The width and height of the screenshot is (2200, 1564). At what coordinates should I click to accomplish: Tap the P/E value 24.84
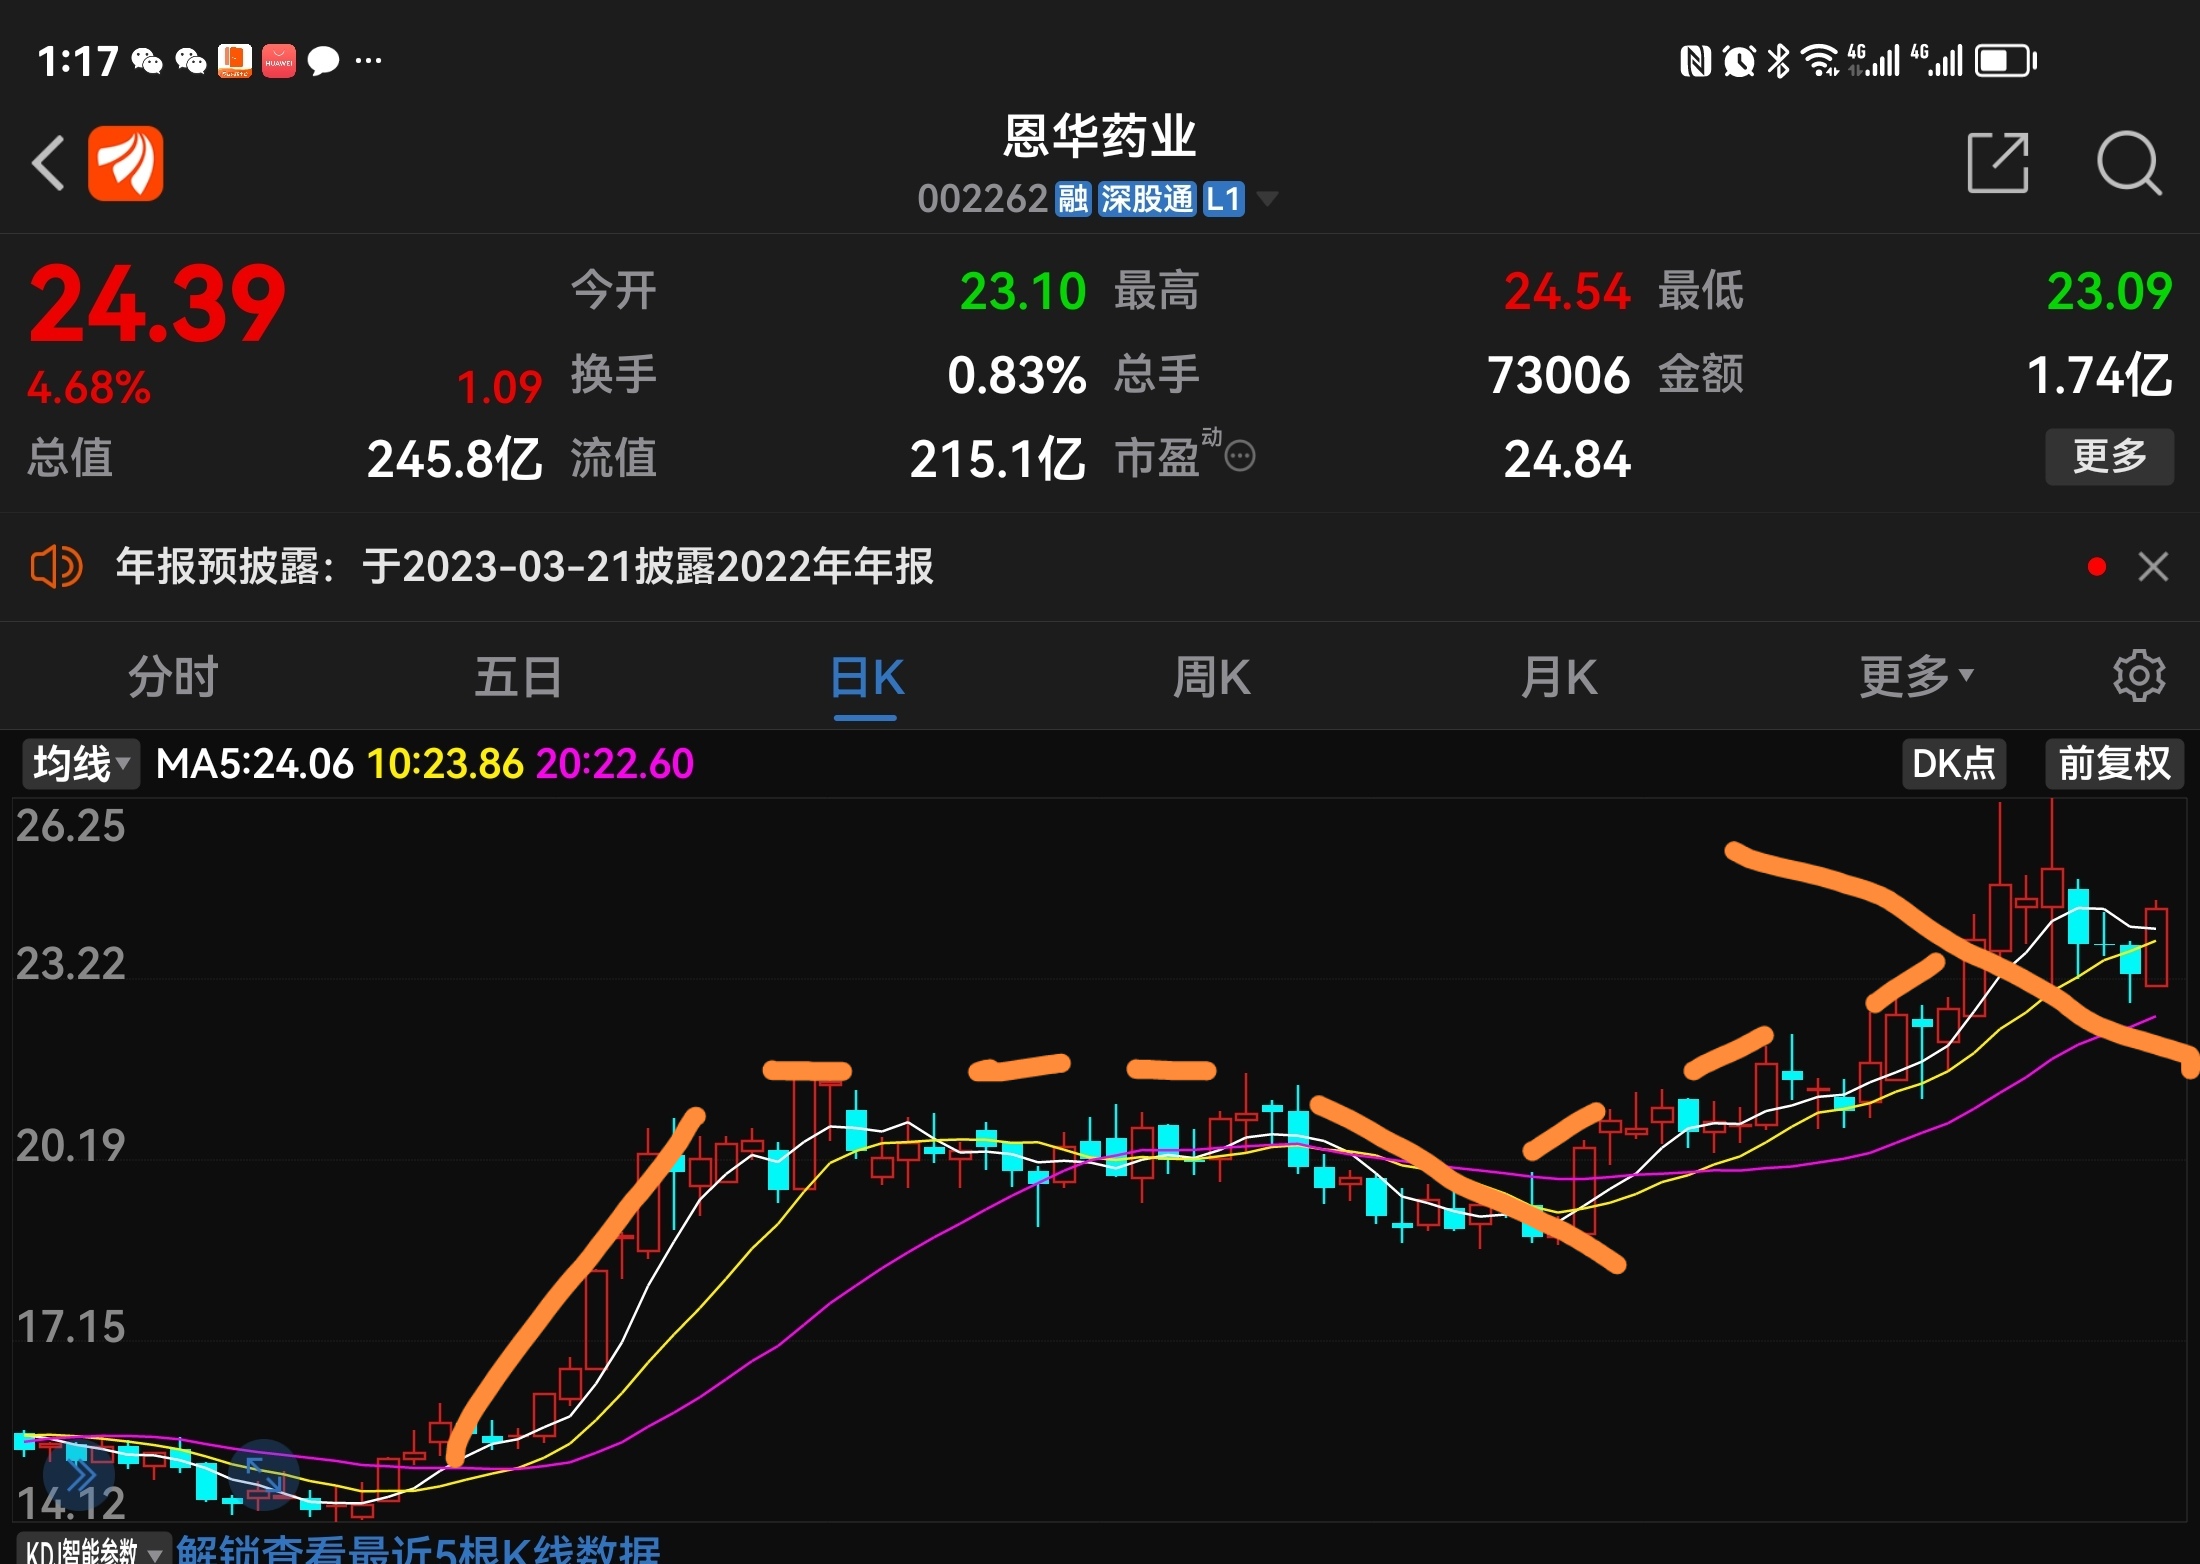point(1567,460)
